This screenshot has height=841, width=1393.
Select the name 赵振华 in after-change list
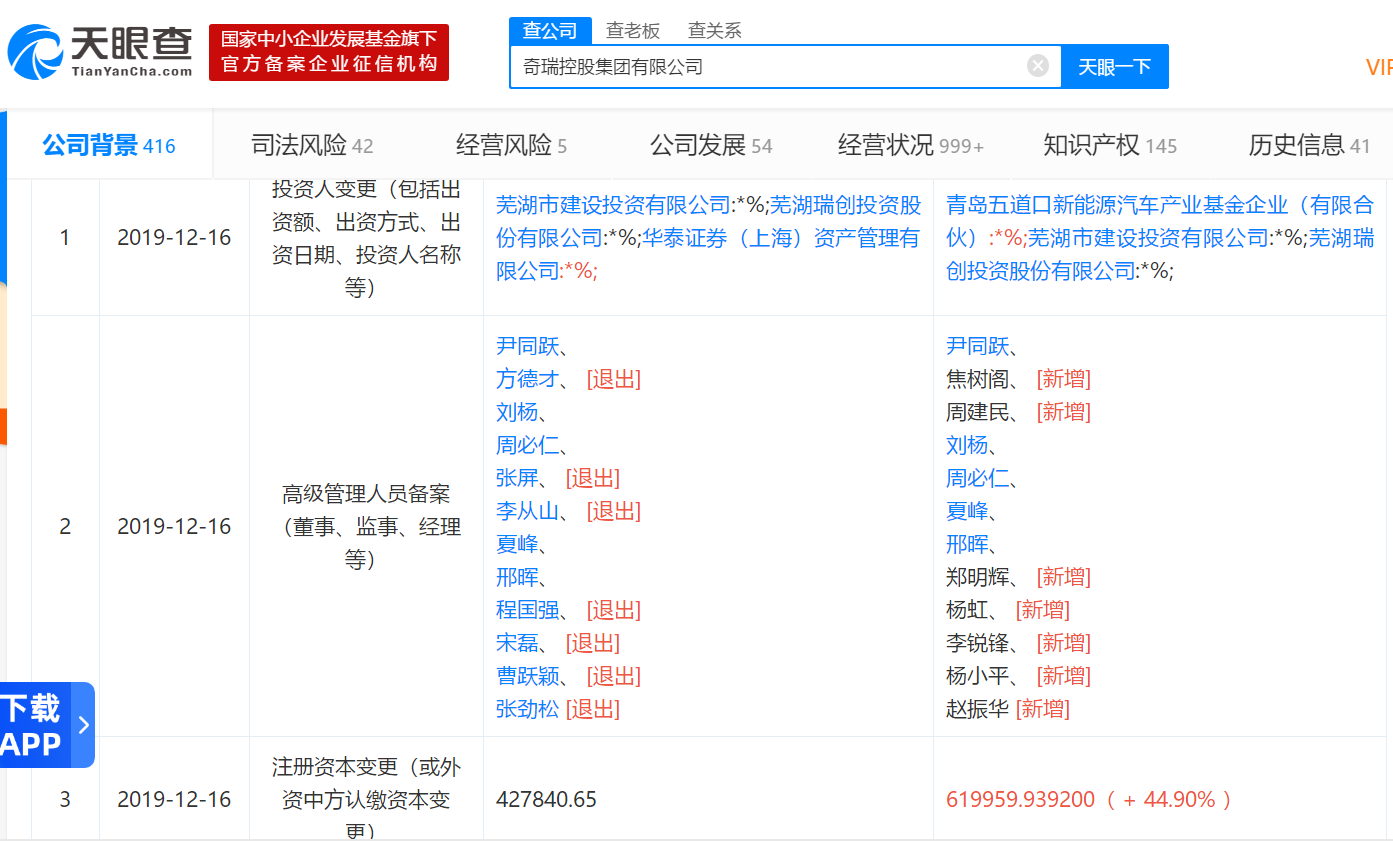pos(978,710)
